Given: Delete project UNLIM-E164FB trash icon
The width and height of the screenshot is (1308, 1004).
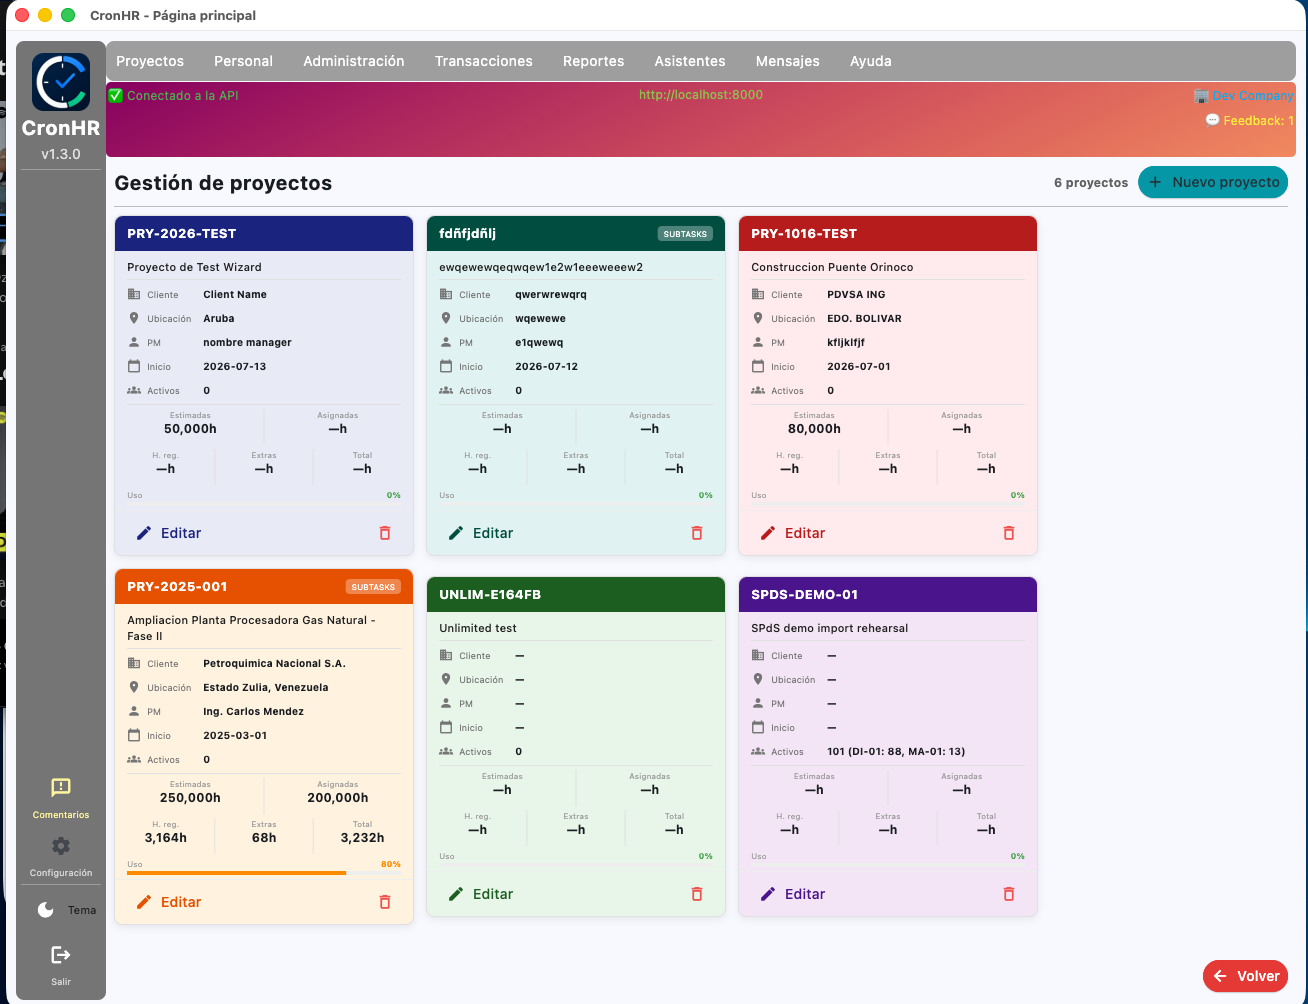Looking at the screenshot, I should point(697,894).
